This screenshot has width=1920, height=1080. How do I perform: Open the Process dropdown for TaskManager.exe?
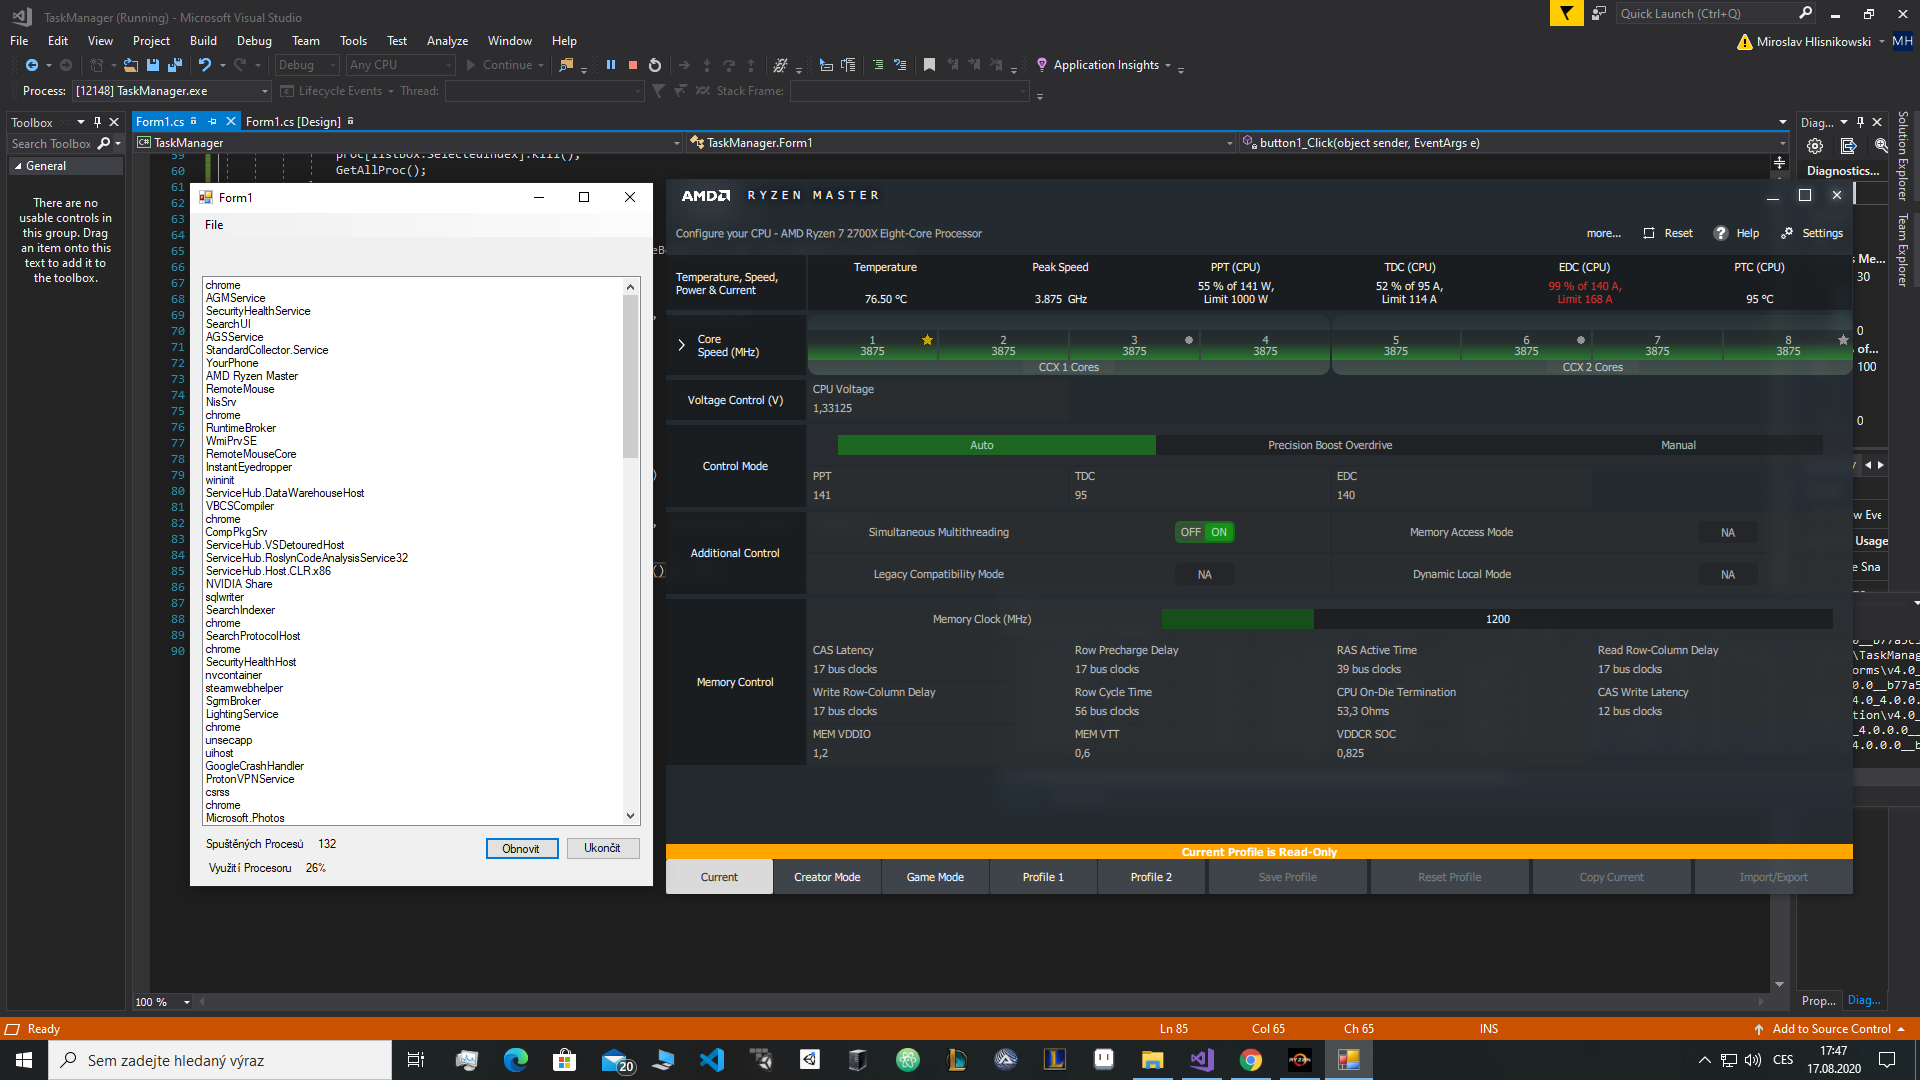(265, 91)
